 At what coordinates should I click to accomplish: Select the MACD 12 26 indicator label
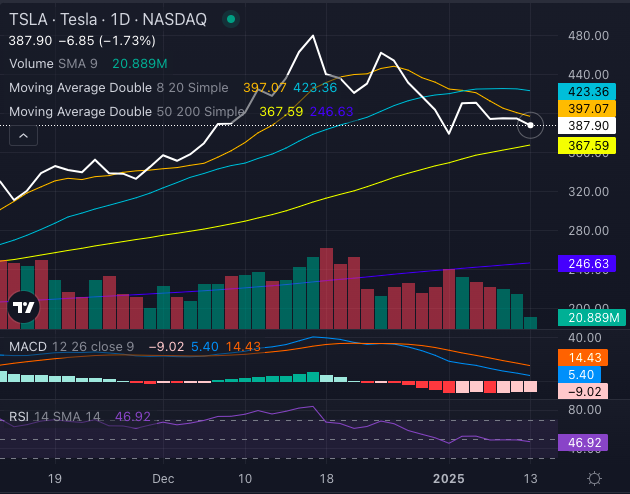coord(70,346)
